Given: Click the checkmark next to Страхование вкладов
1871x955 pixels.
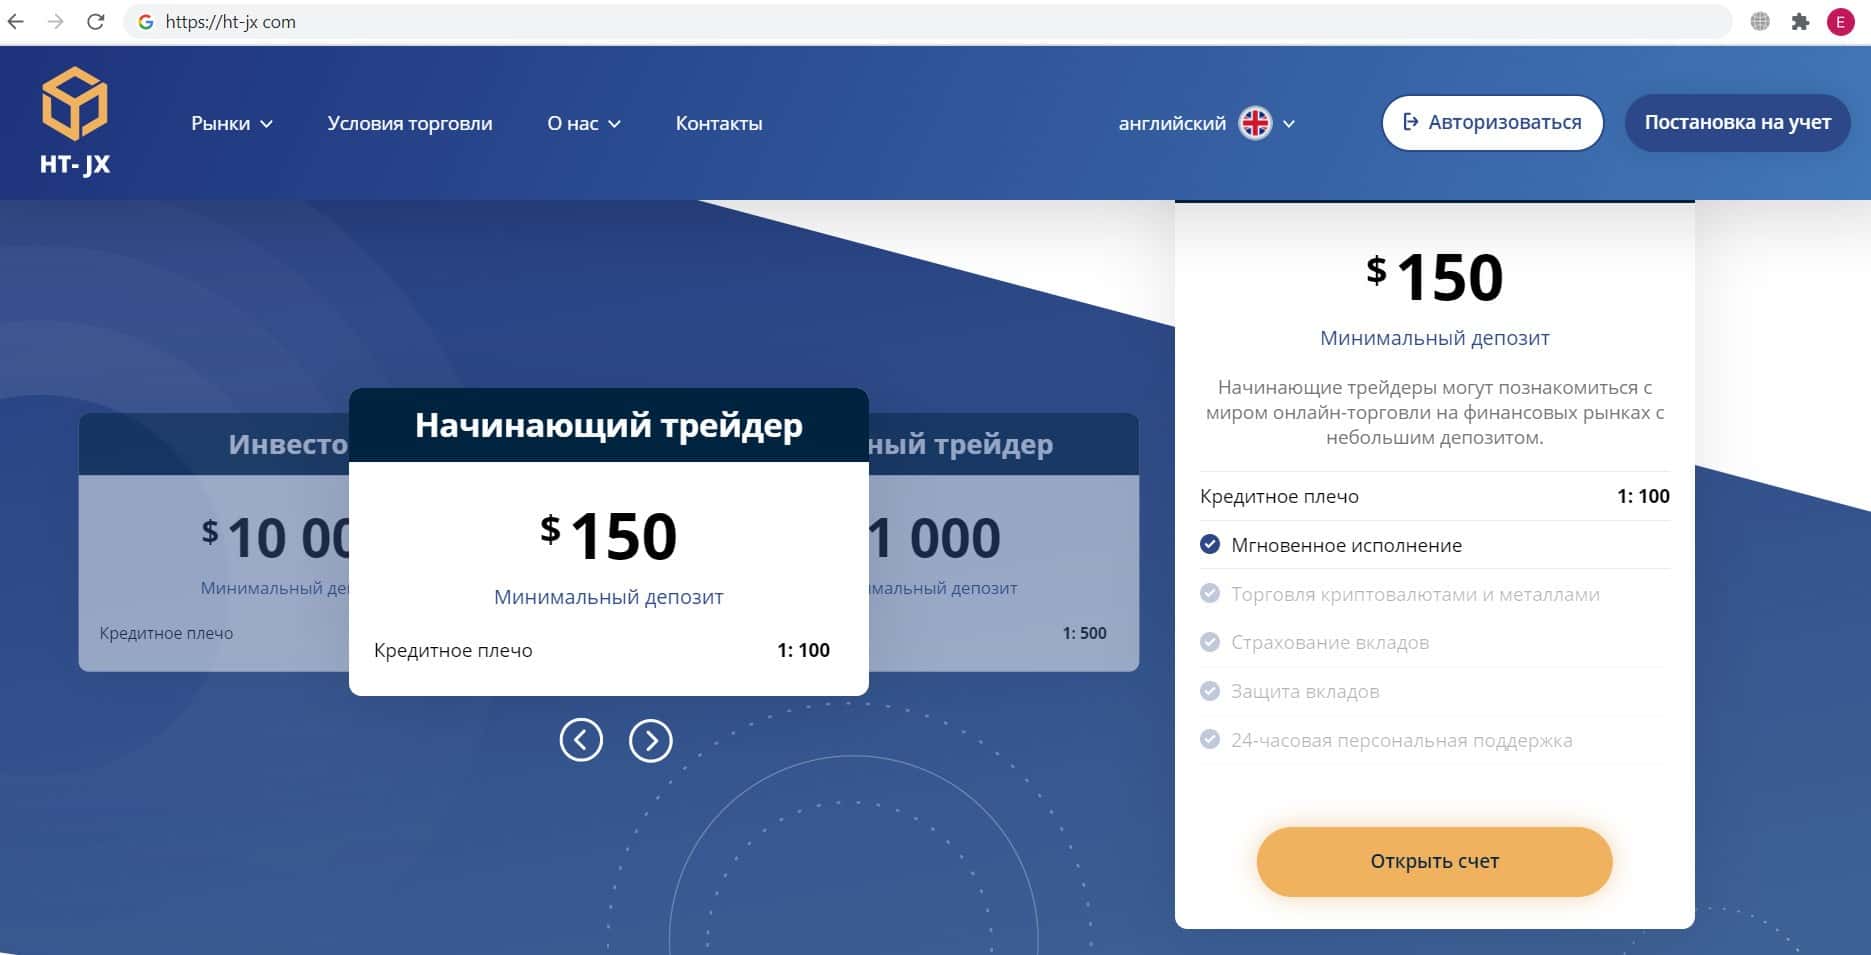Looking at the screenshot, I should coord(1210,642).
